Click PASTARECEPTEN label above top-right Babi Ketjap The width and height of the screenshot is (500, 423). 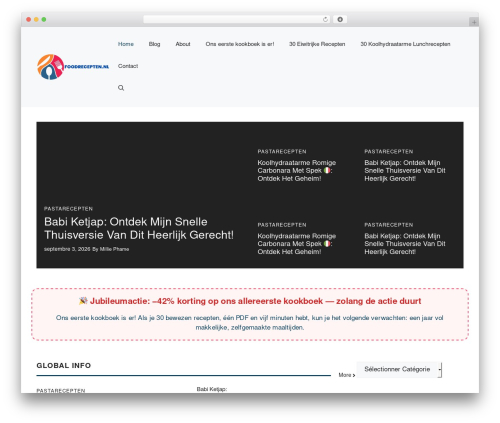(389, 151)
